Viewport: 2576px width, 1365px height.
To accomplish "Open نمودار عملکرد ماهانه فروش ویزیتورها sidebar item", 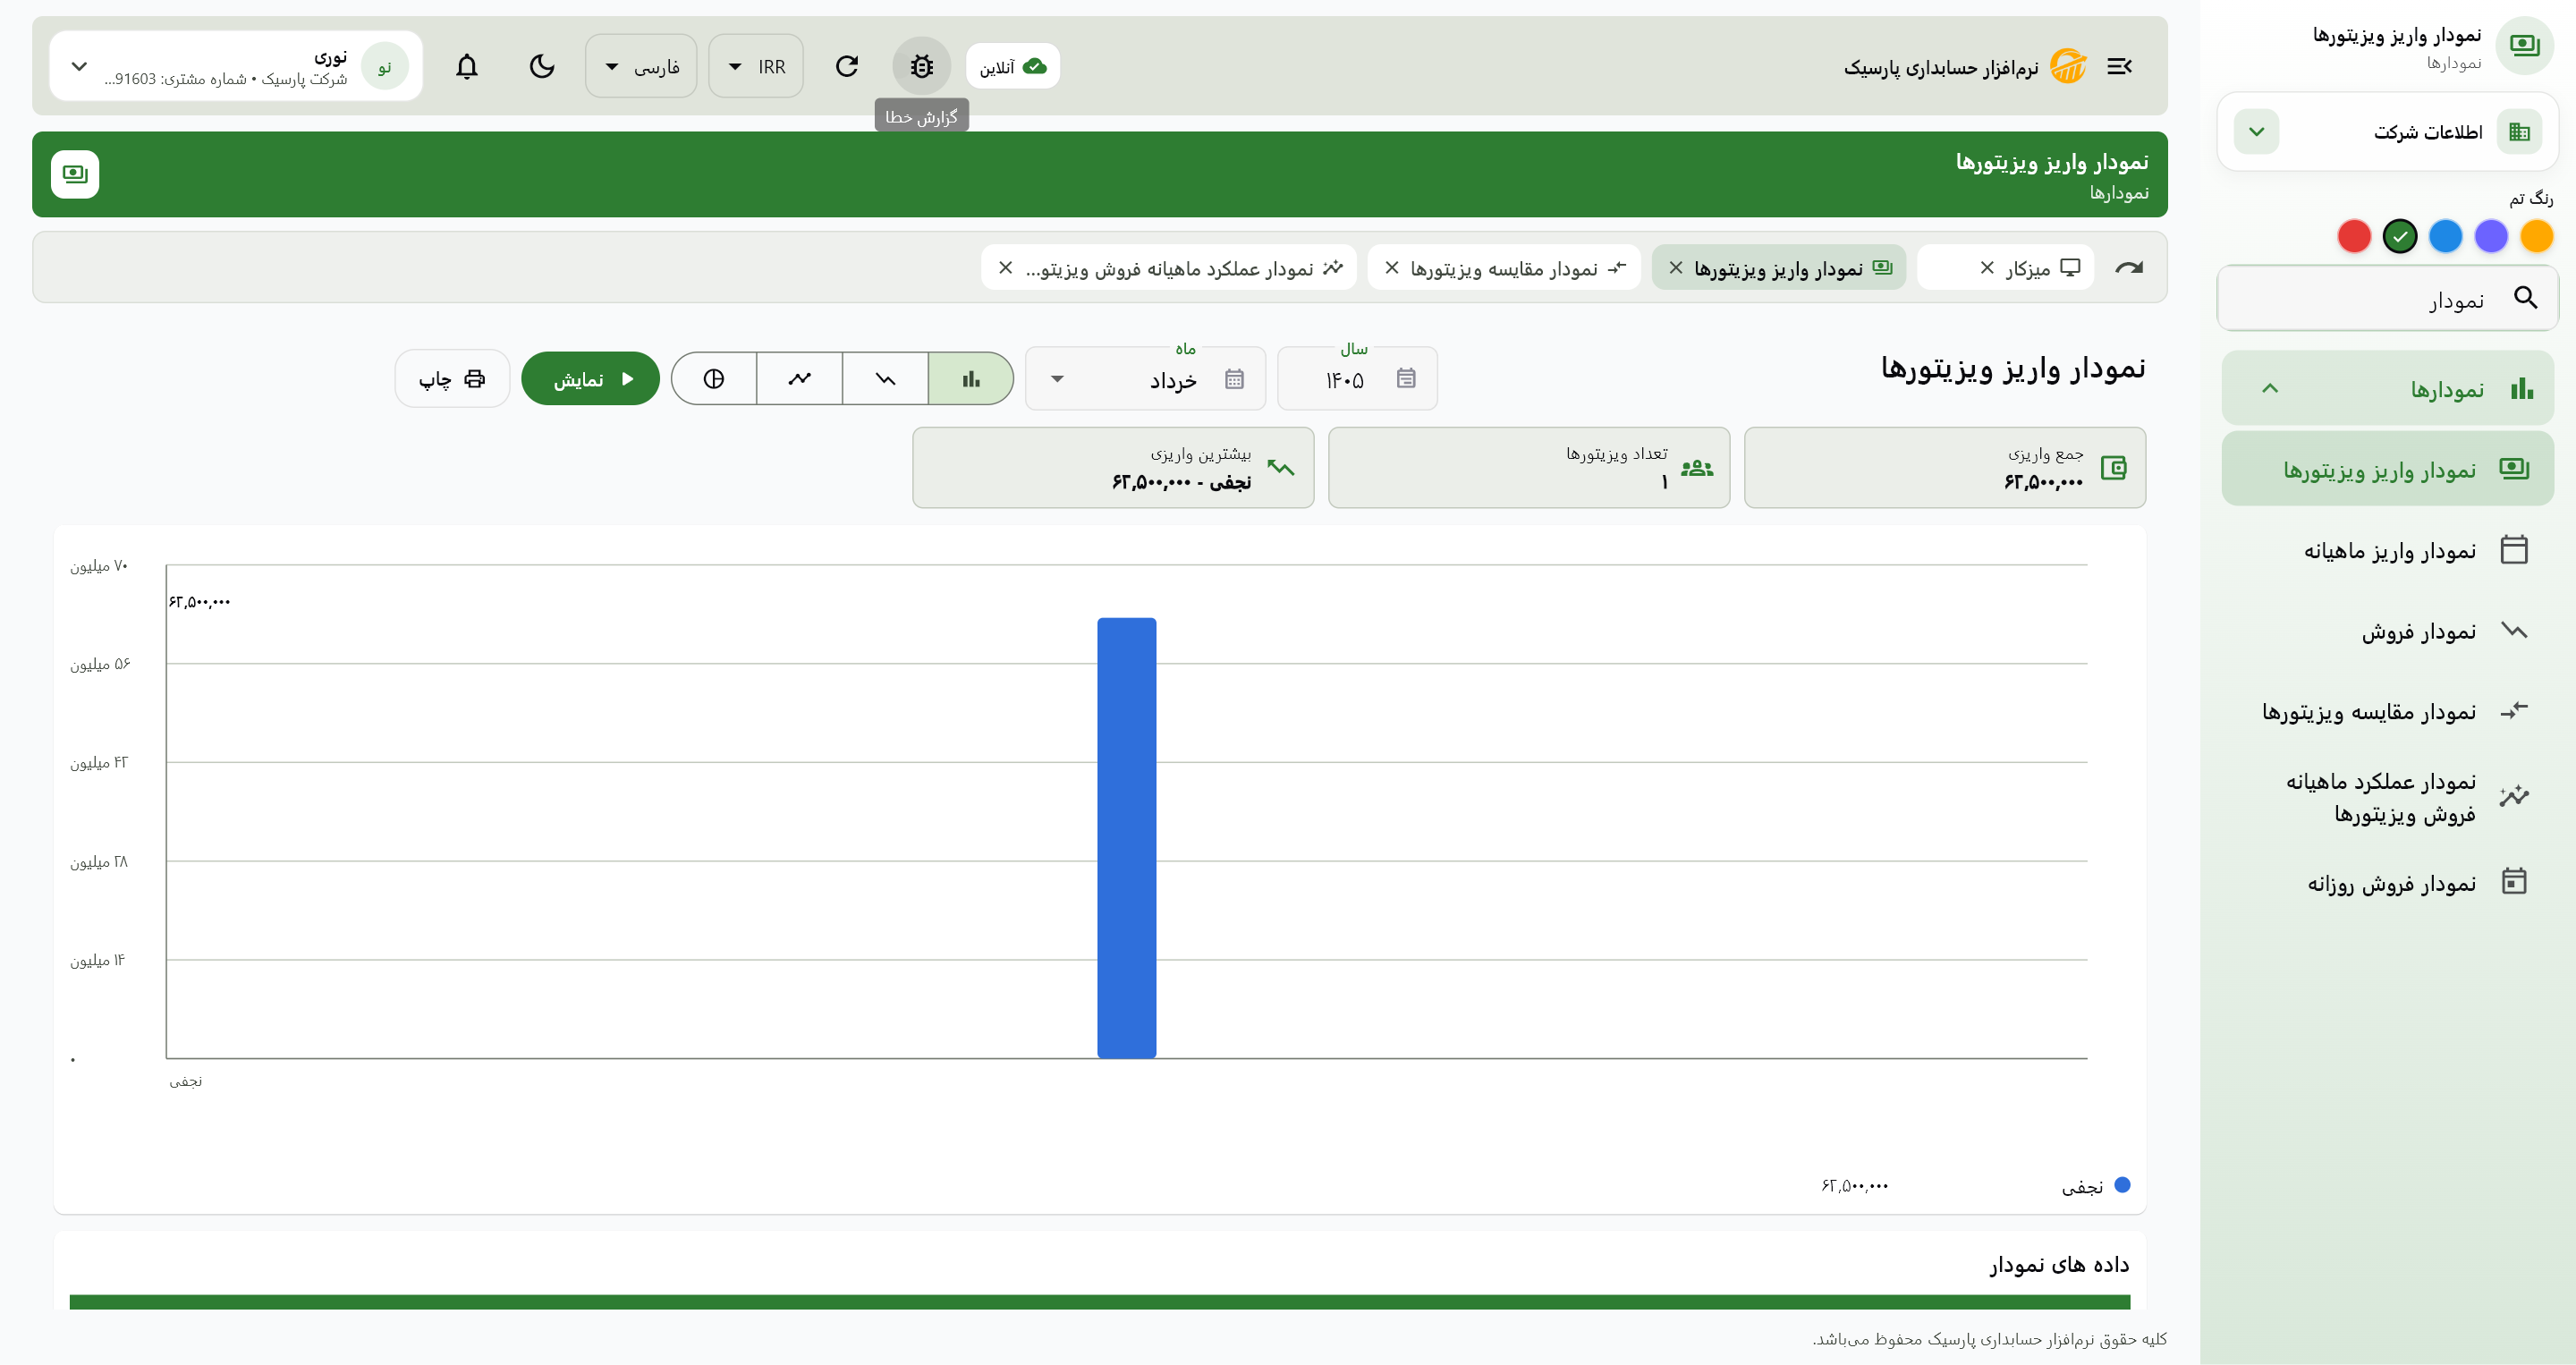I will (2387, 797).
